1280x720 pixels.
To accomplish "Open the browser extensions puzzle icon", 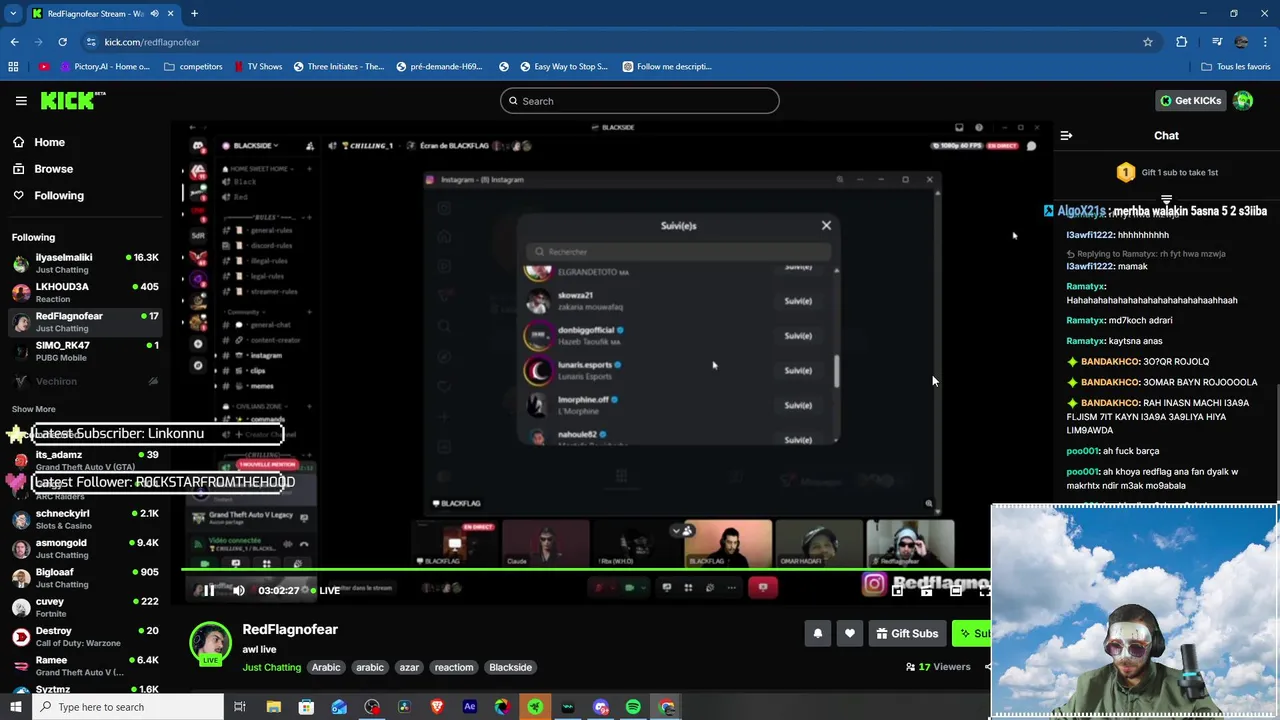I will (x=1182, y=42).
